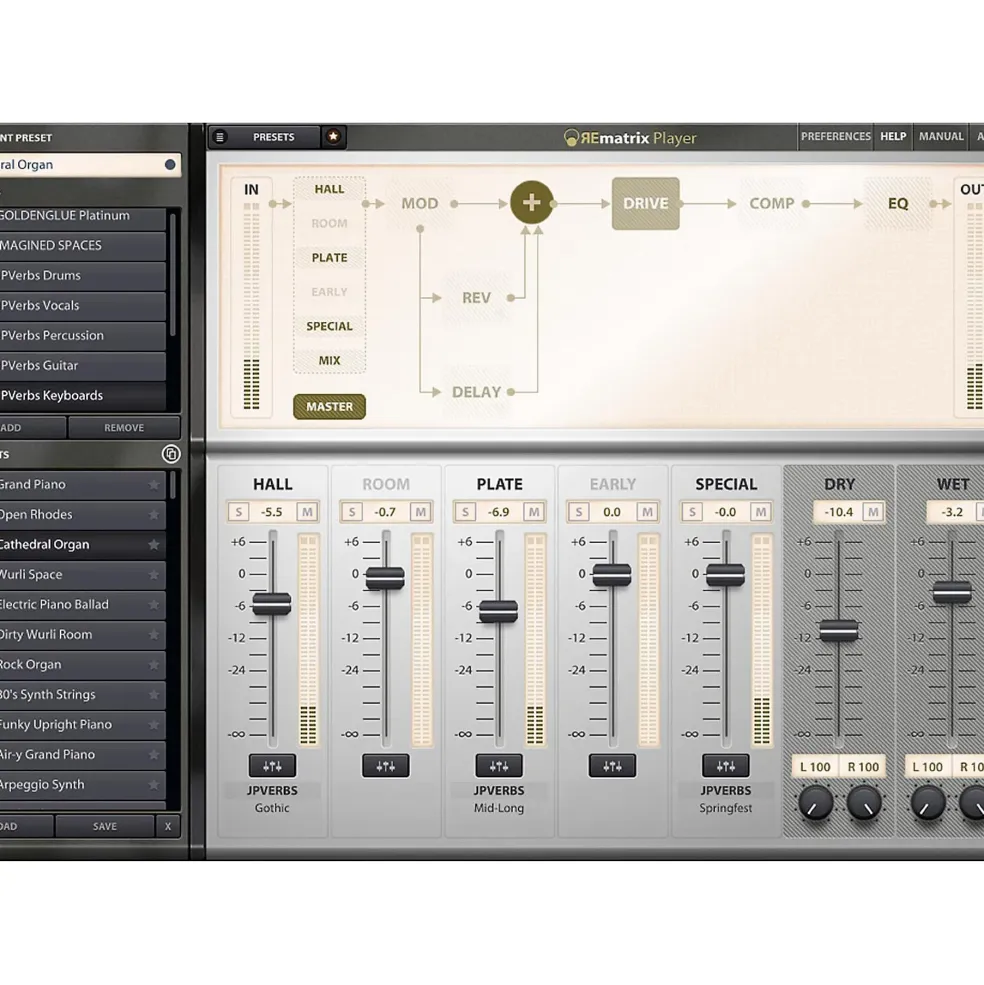
Task: Favorite the Arpeggio Synth preset star
Action: 153,785
